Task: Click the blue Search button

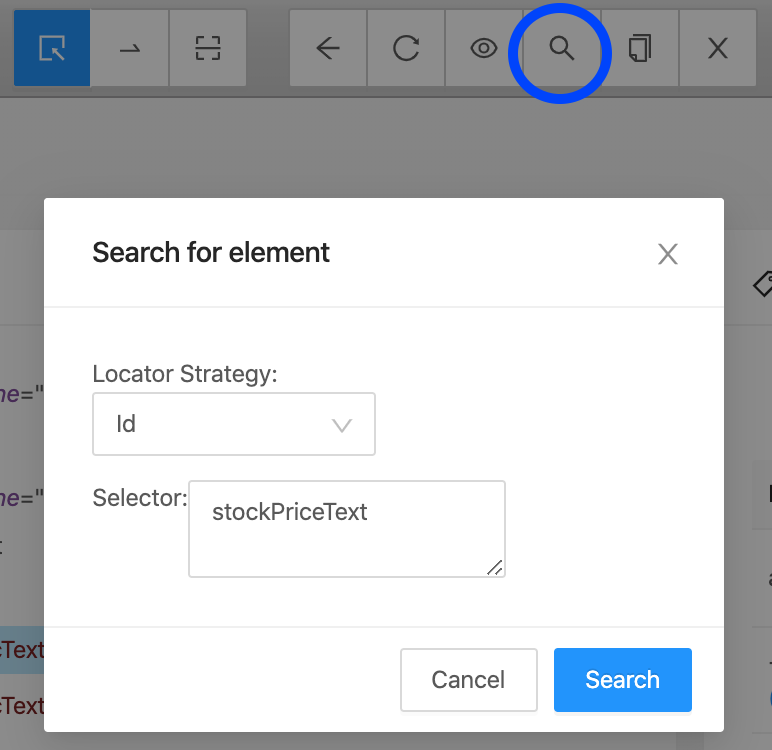Action: coord(622,680)
